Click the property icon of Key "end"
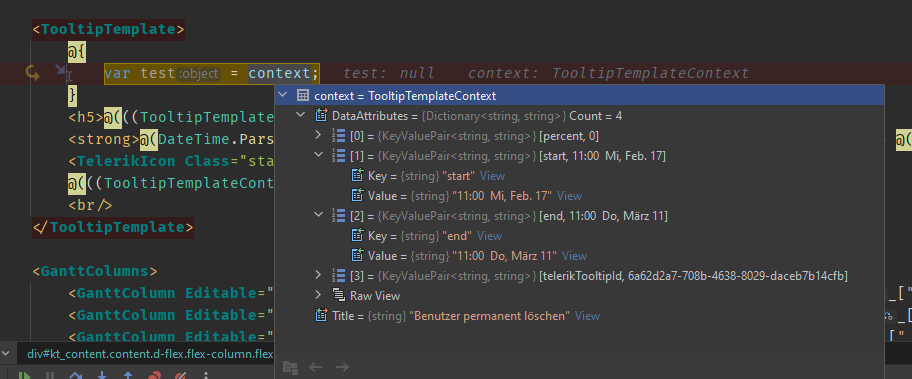The image size is (912, 379). pos(358,235)
